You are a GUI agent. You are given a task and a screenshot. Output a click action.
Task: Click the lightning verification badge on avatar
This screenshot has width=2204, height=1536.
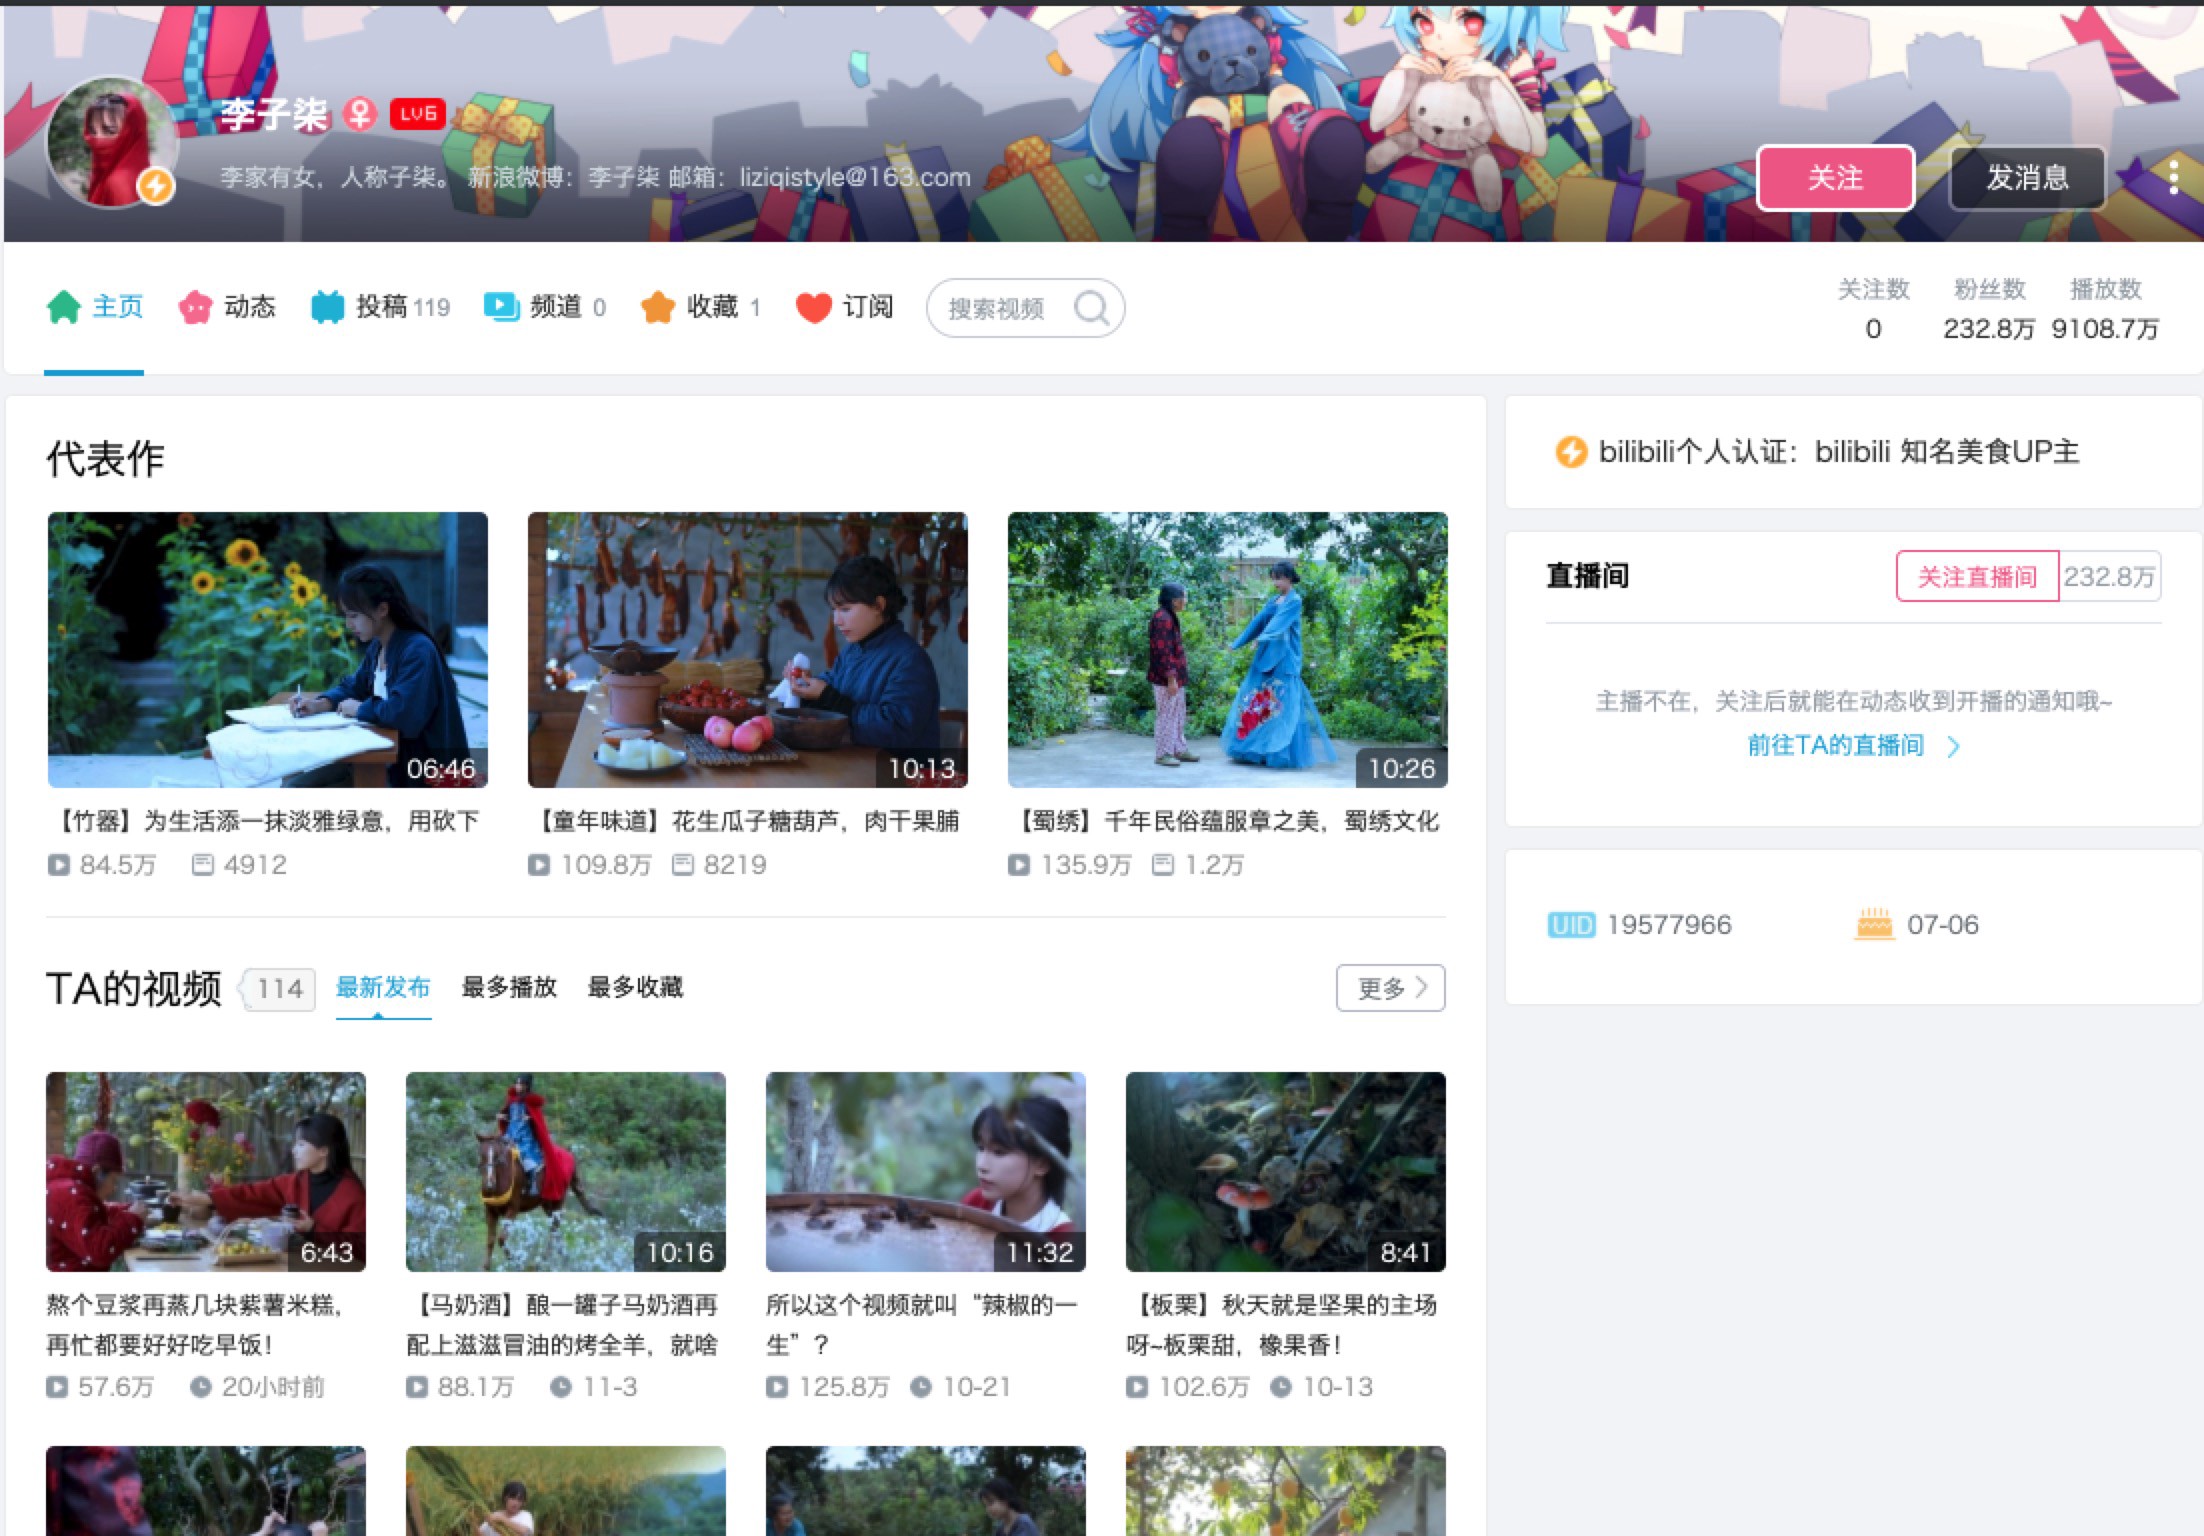156,186
